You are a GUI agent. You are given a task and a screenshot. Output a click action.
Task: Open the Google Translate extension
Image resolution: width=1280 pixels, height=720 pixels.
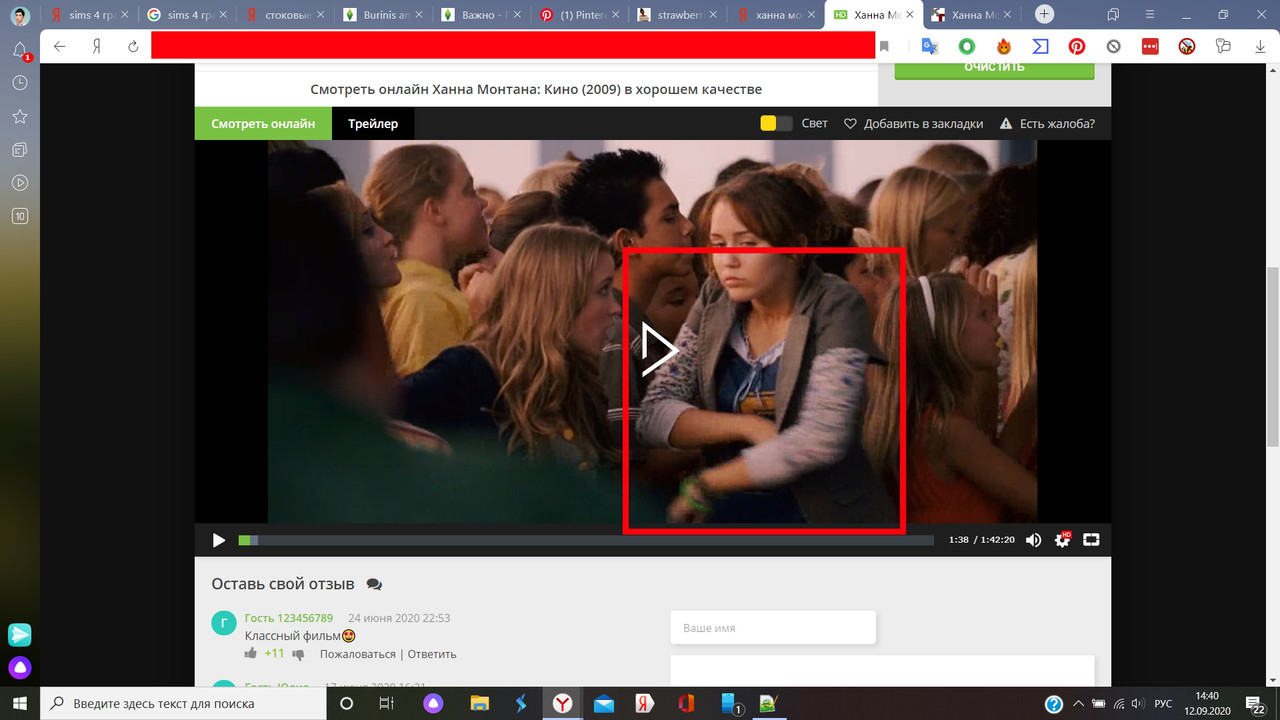929,46
